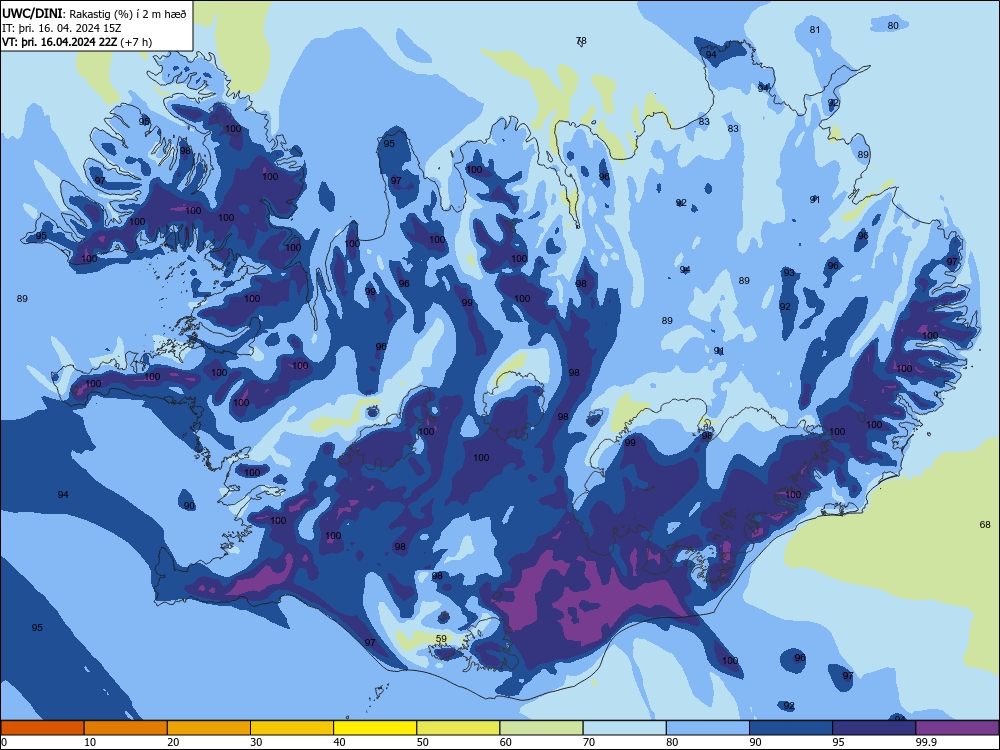This screenshot has width=1000, height=750.
Task: Click the '70' legend tick label
Action: coord(589,742)
